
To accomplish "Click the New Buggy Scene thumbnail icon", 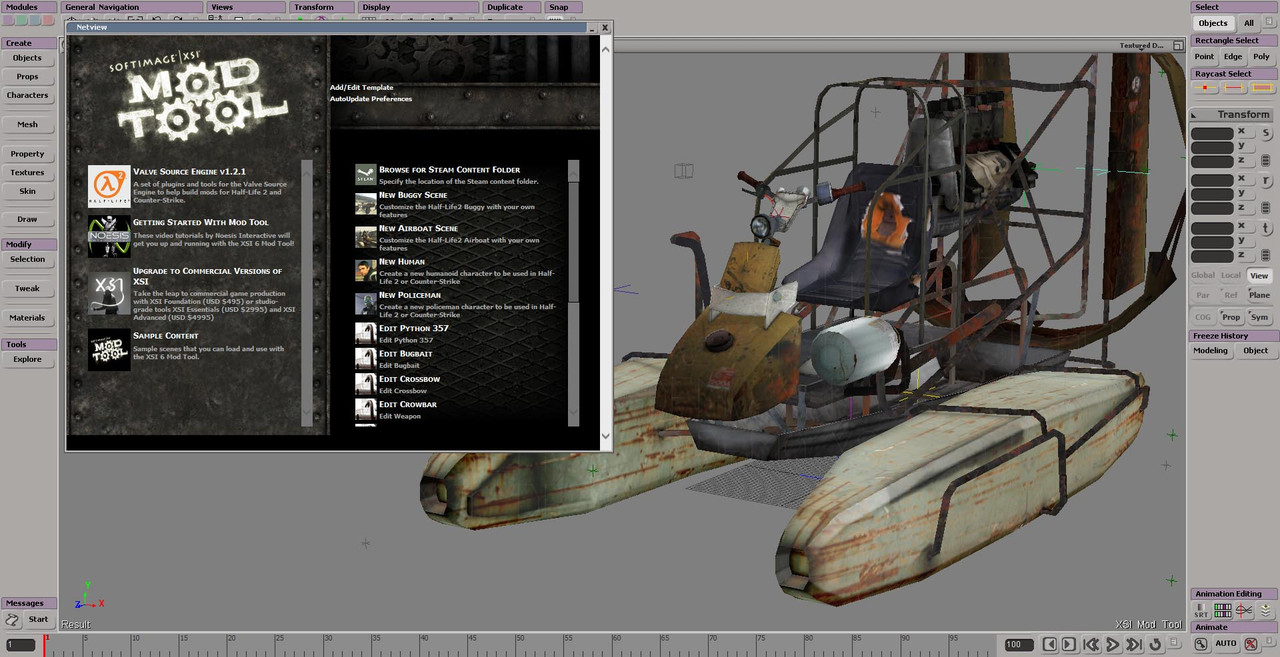I will point(366,204).
